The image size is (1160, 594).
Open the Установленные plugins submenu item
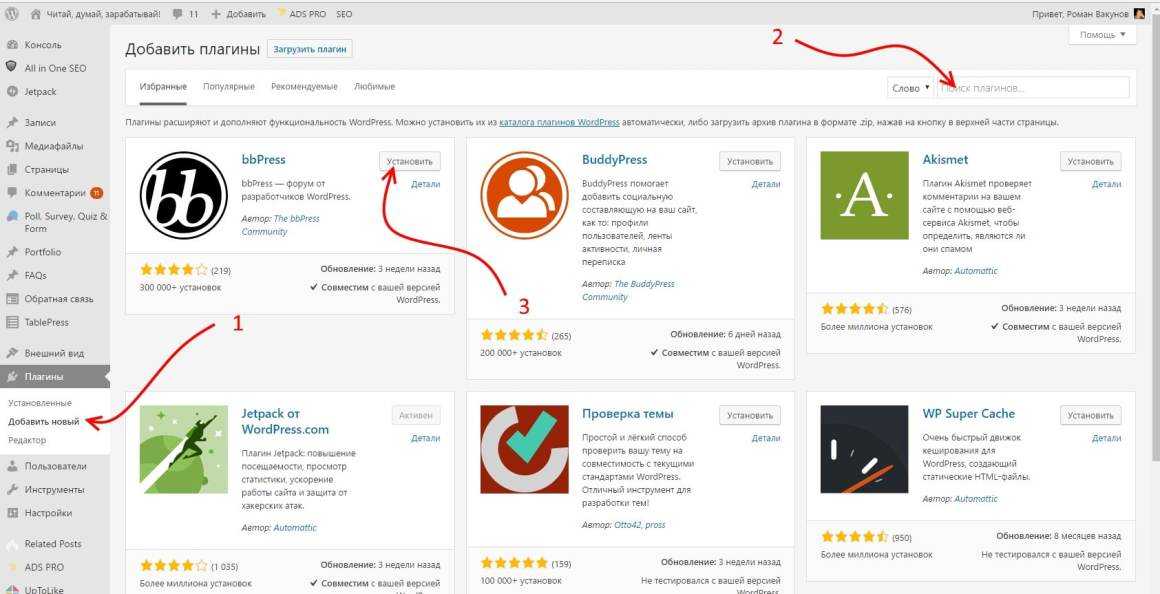pyautogui.click(x=40, y=403)
